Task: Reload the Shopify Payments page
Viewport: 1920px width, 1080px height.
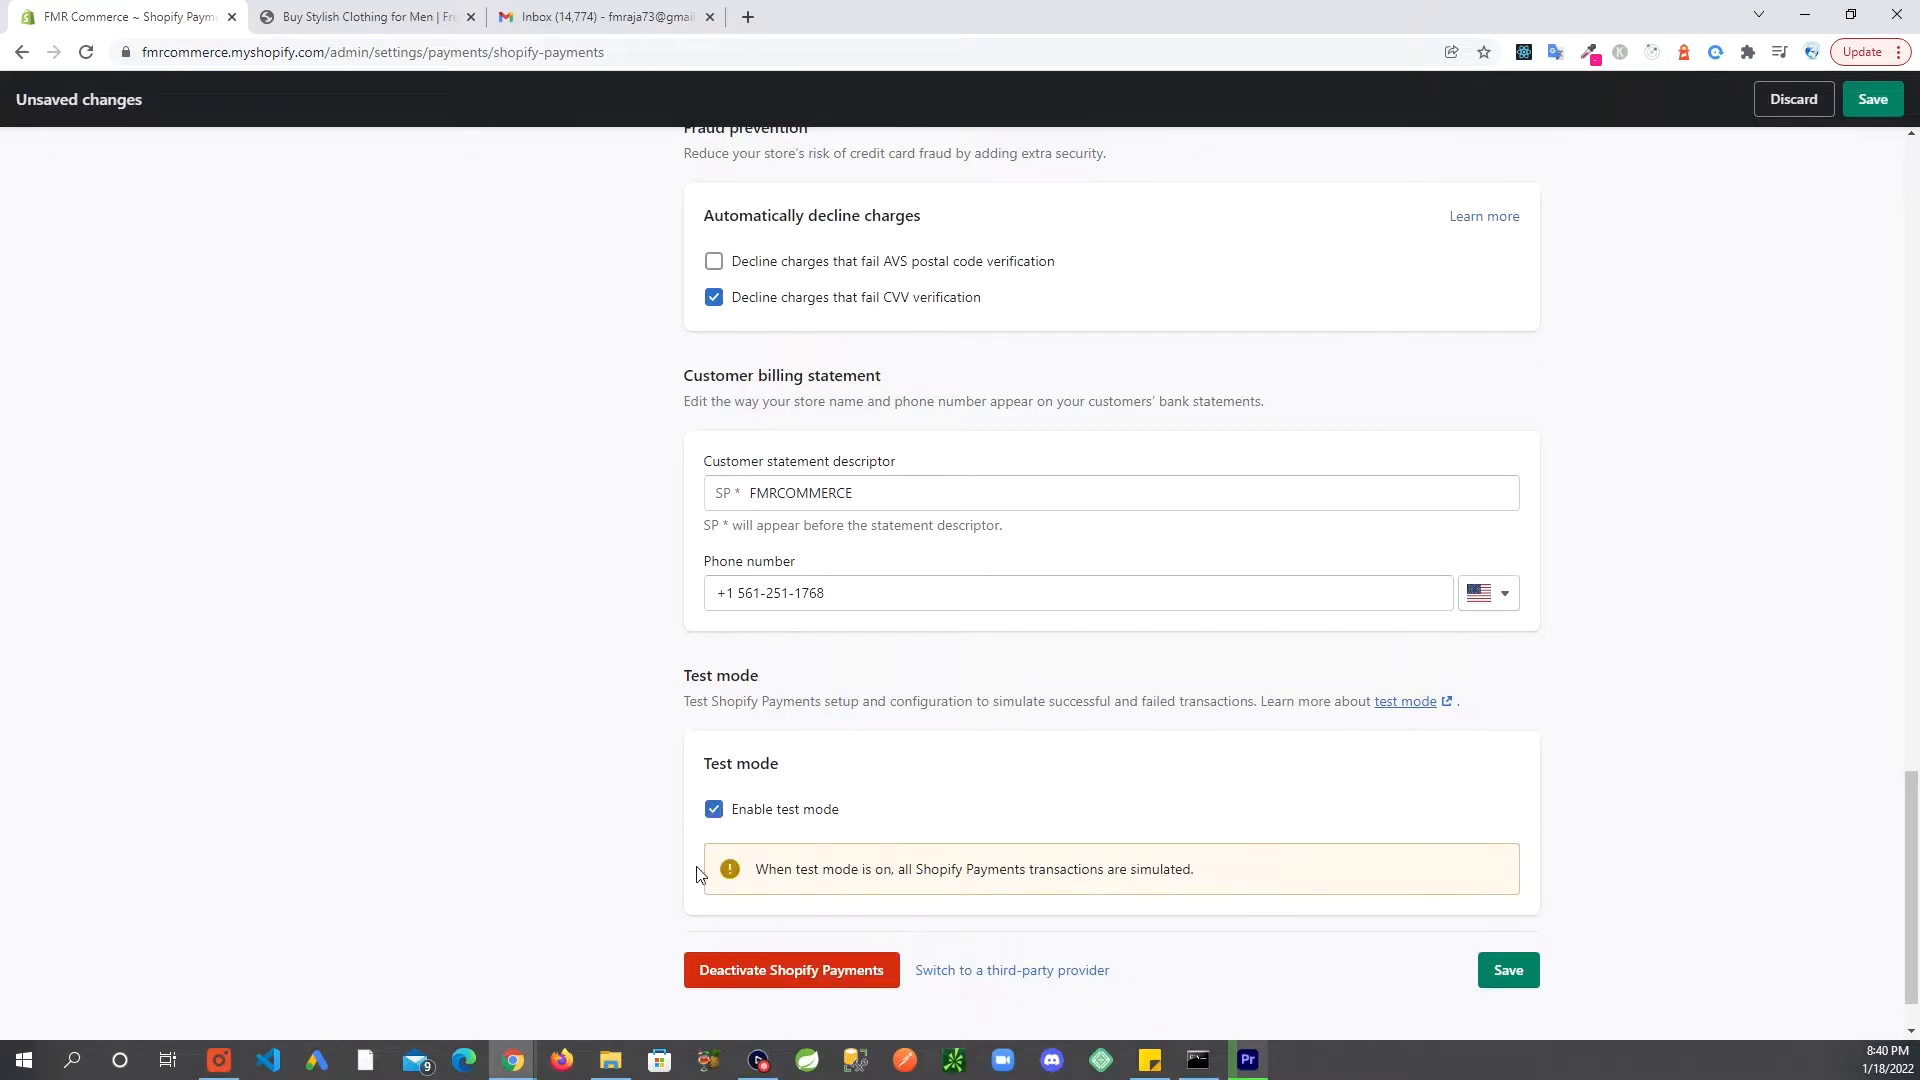Action: 86,52
